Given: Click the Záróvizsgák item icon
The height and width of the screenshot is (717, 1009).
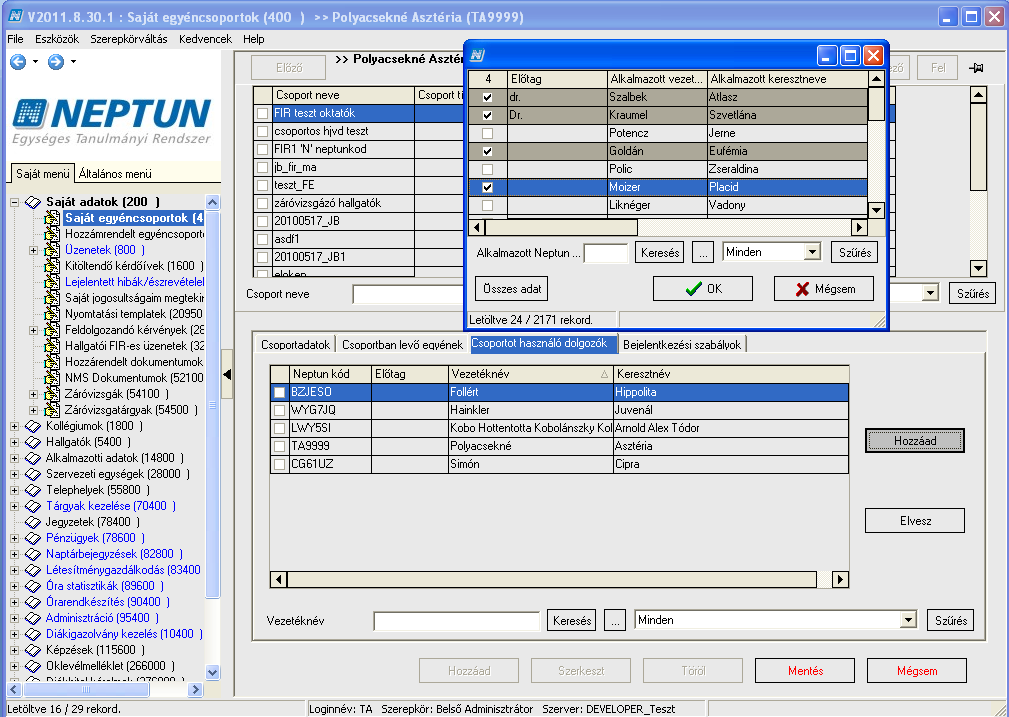Looking at the screenshot, I should point(52,394).
